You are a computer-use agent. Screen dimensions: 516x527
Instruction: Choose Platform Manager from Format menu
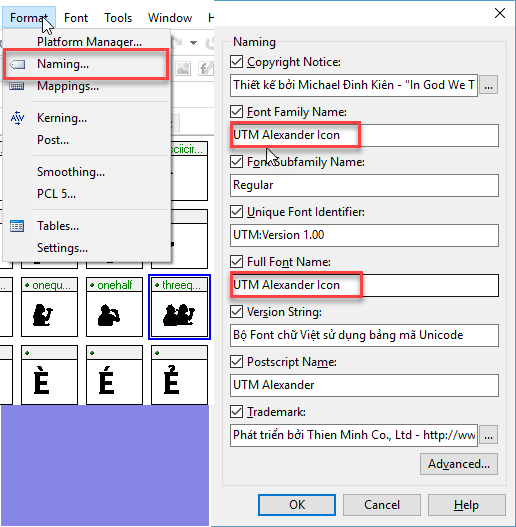tap(89, 42)
